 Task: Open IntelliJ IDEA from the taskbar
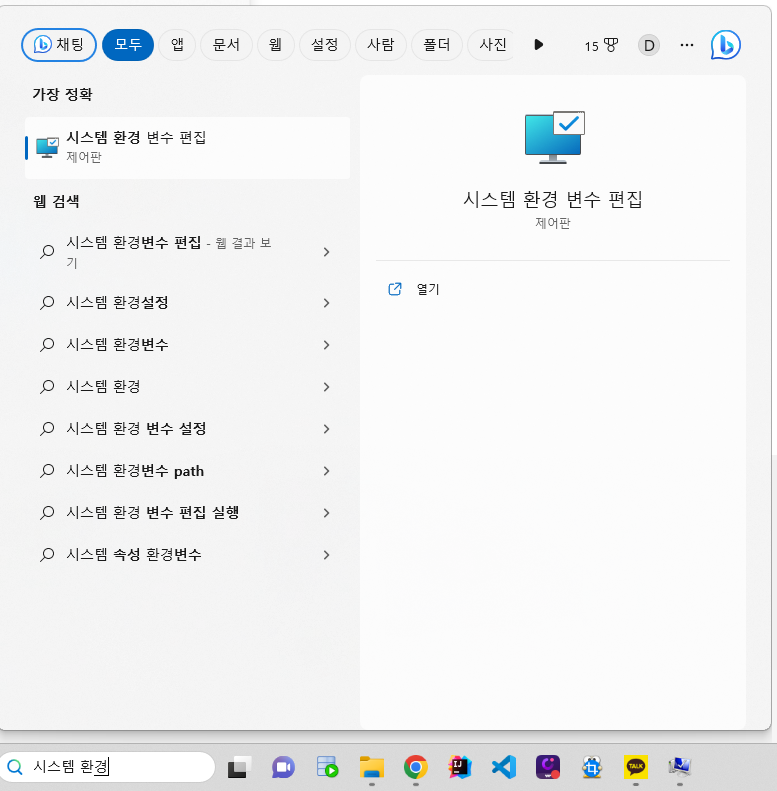click(460, 767)
